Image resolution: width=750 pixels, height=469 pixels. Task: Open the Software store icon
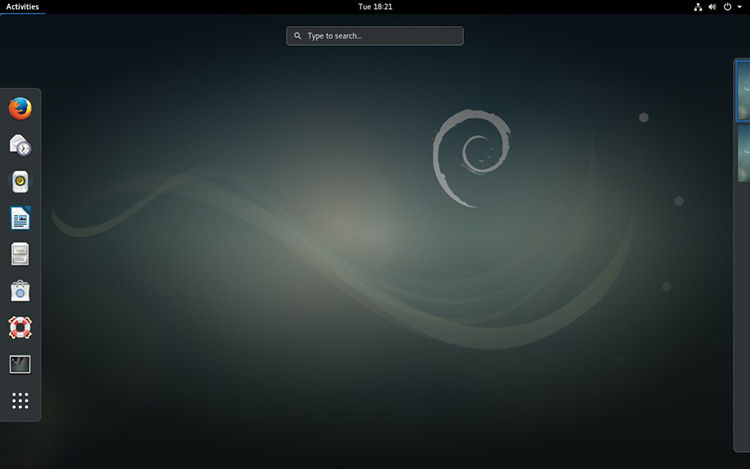[20, 291]
